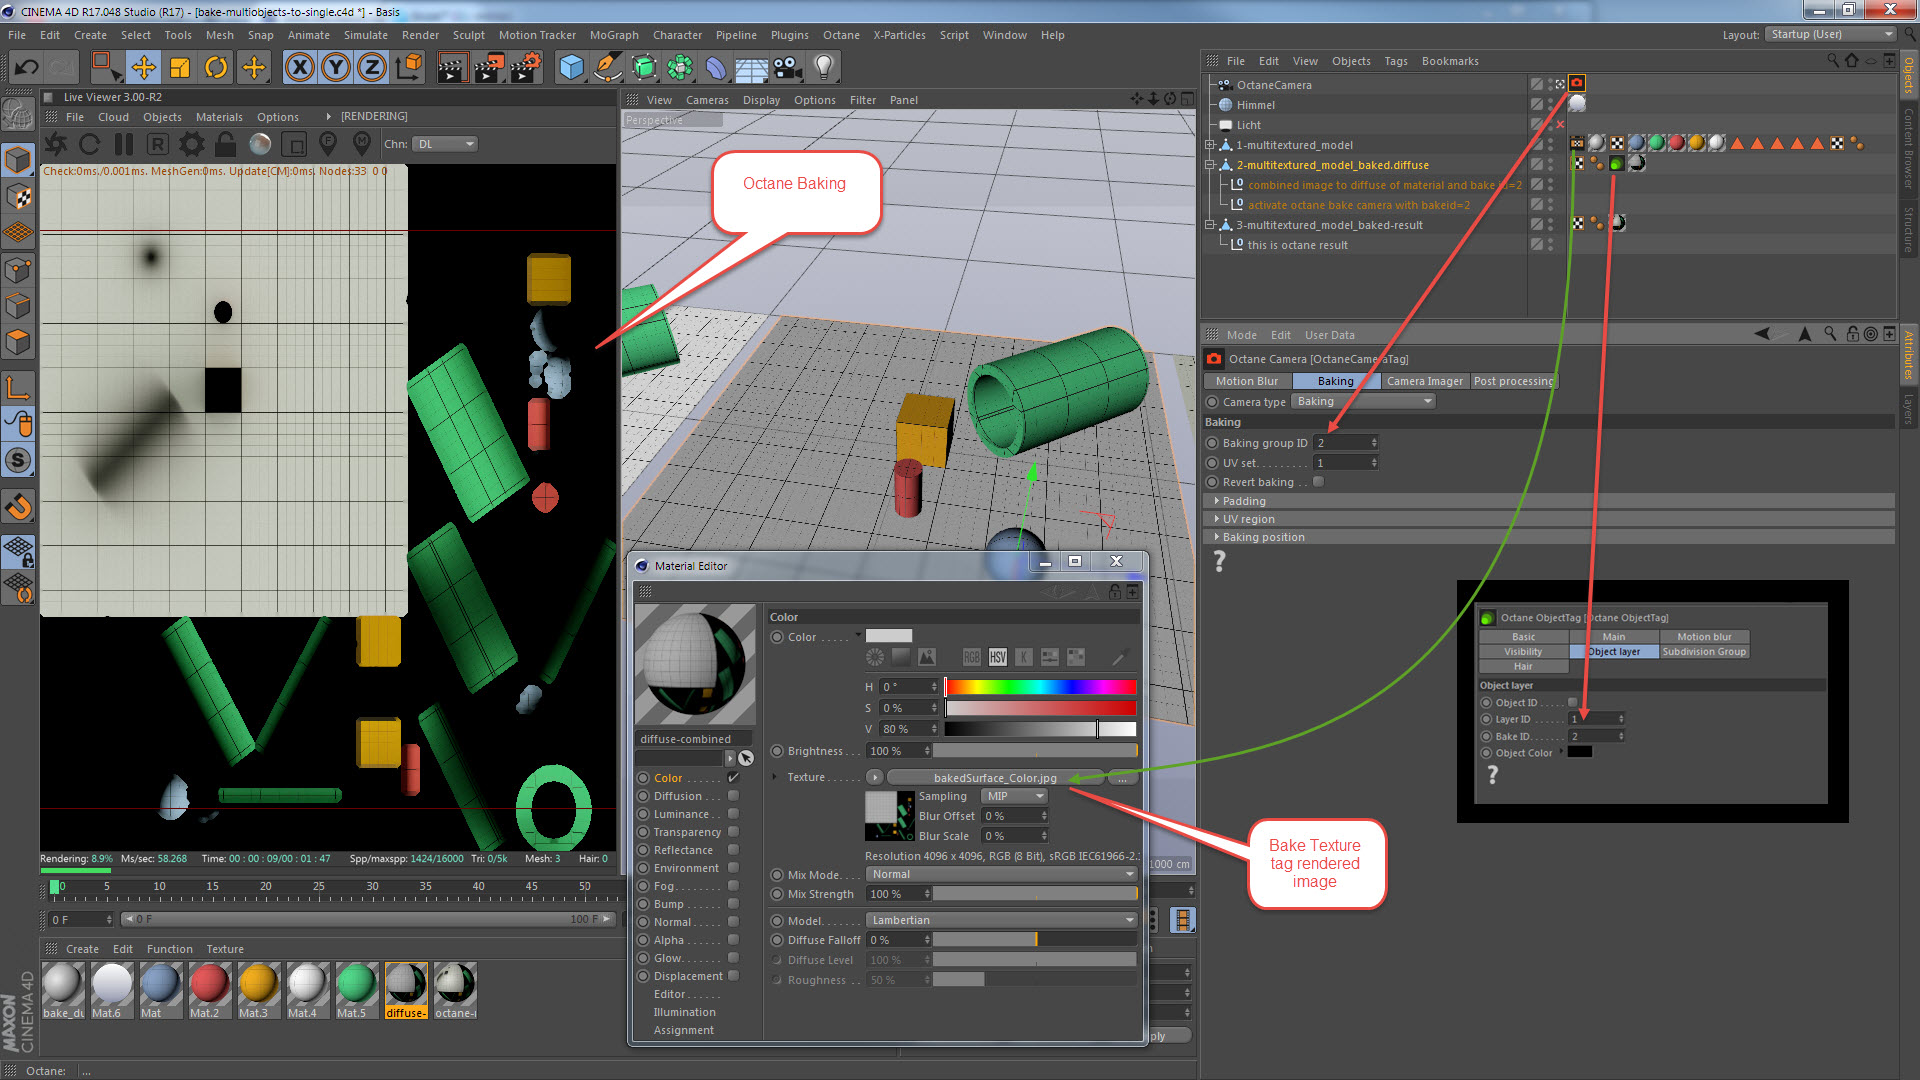Toggle the Z axis lock
Screen dimensions: 1920x1080
[x=372, y=68]
